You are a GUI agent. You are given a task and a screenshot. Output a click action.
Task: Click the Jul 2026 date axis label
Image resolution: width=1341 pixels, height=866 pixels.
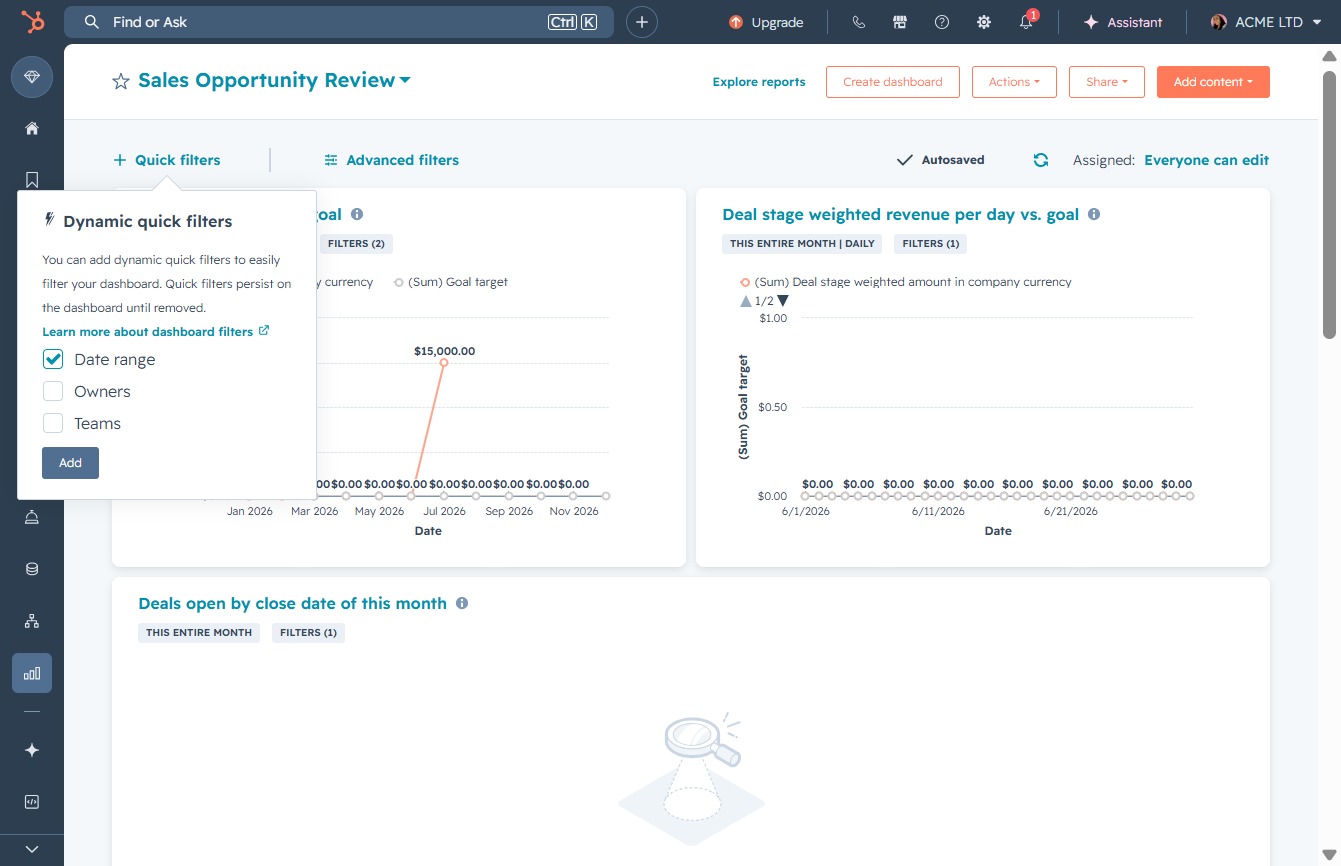coord(444,511)
